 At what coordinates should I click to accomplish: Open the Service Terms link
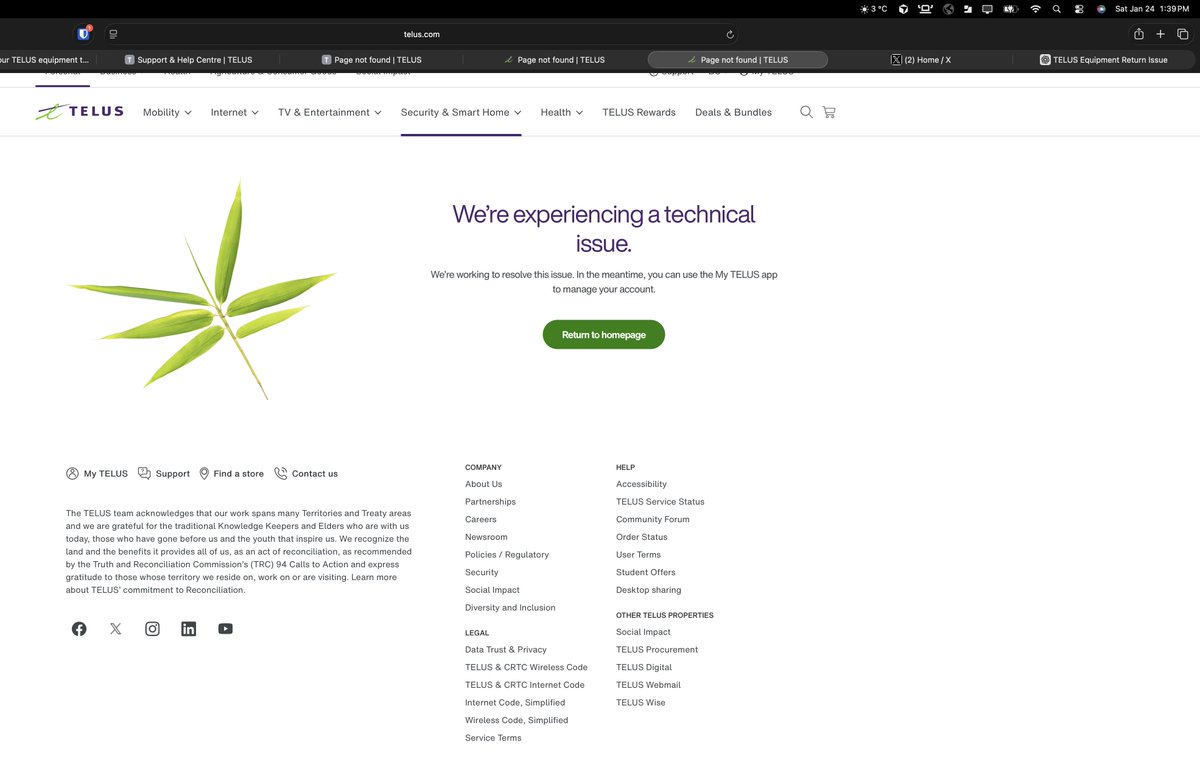click(493, 738)
